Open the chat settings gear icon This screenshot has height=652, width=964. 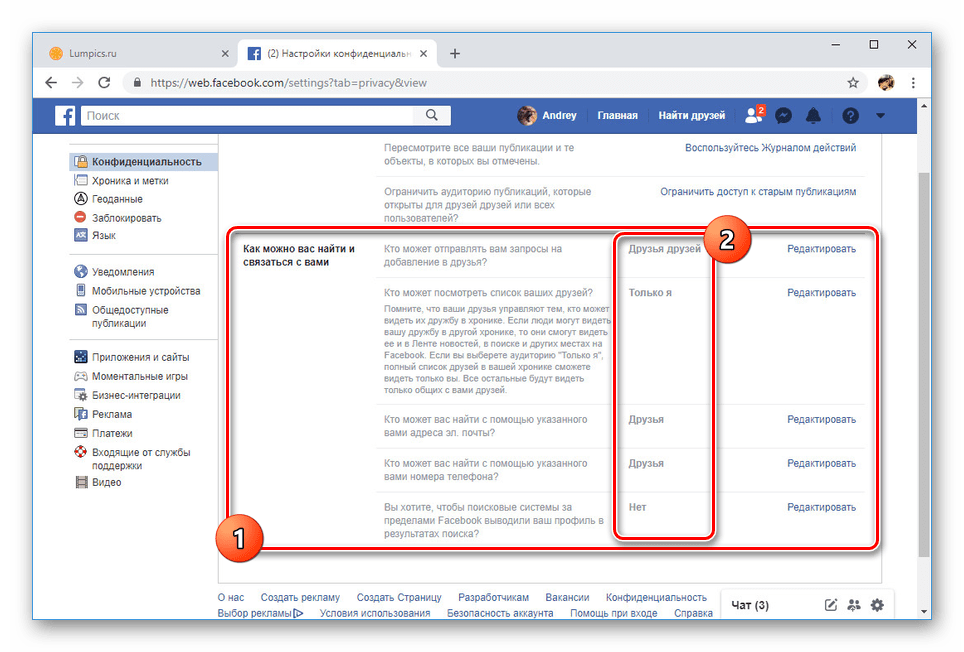point(877,604)
